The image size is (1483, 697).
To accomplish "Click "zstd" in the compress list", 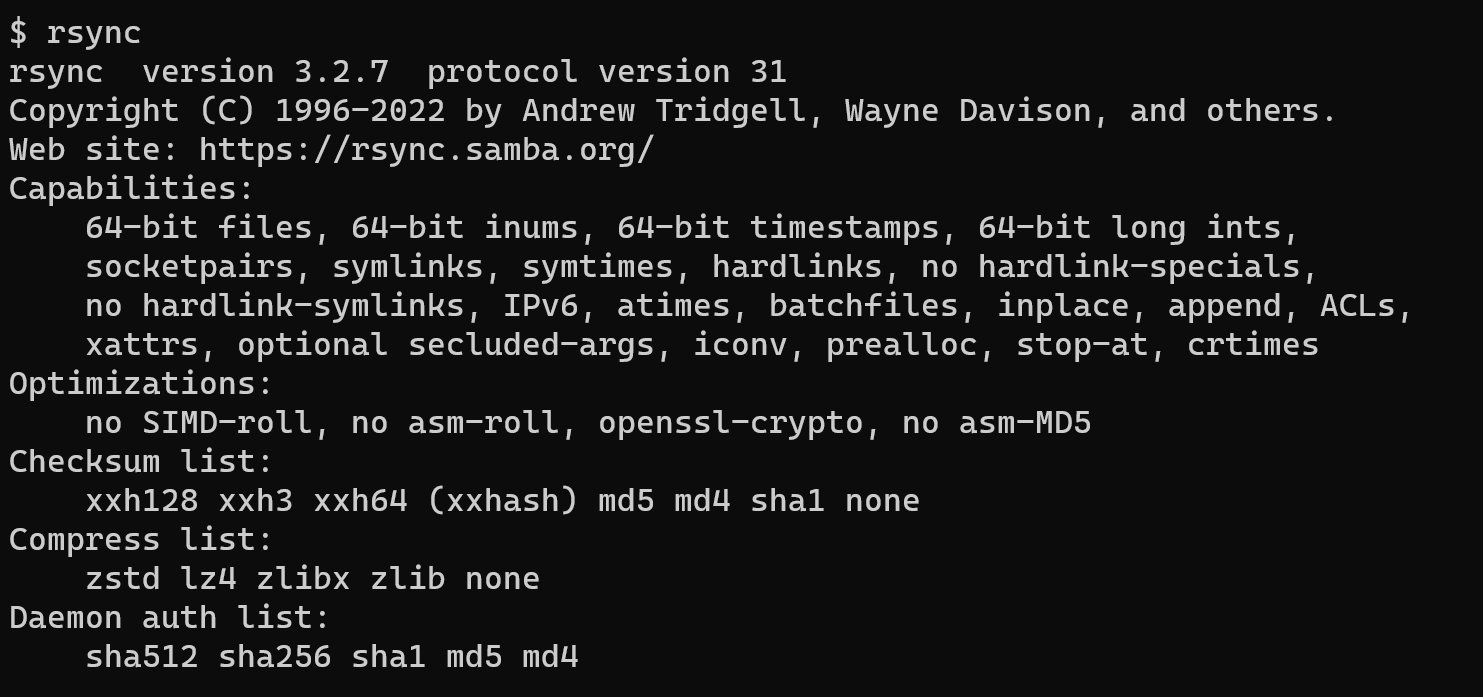I will pos(123,579).
